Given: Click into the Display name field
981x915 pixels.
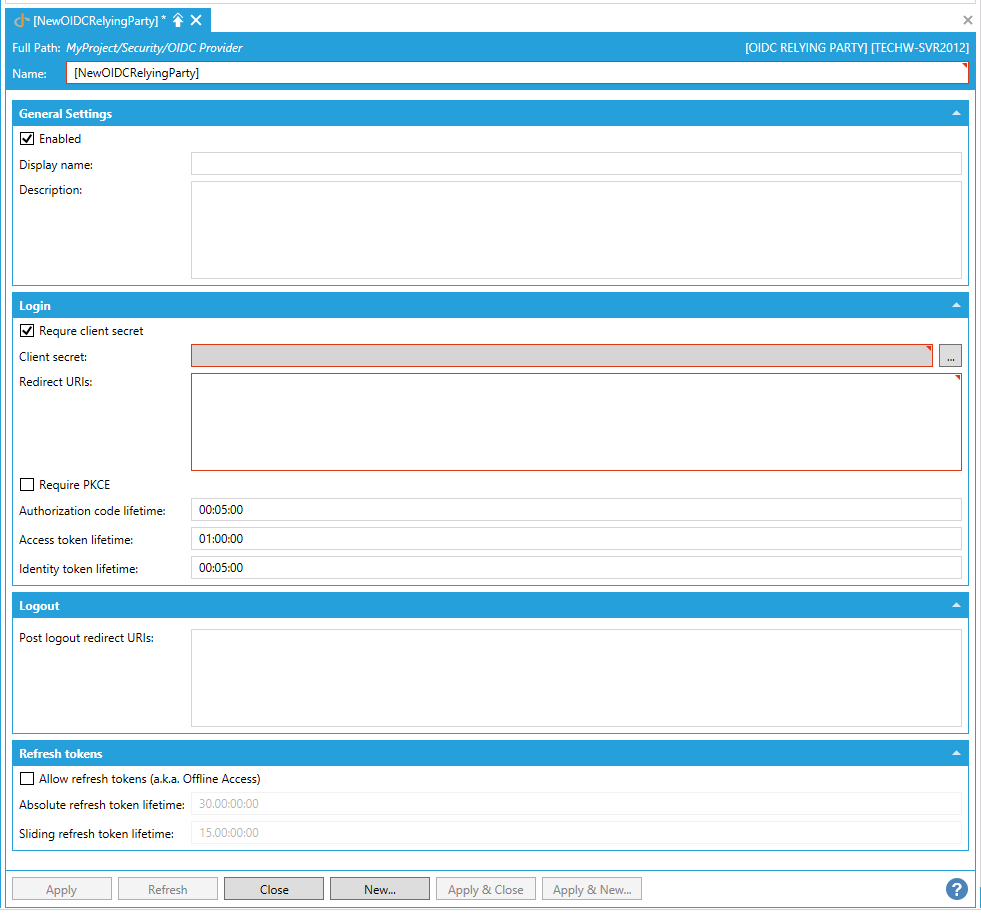Looking at the screenshot, I should 576,164.
